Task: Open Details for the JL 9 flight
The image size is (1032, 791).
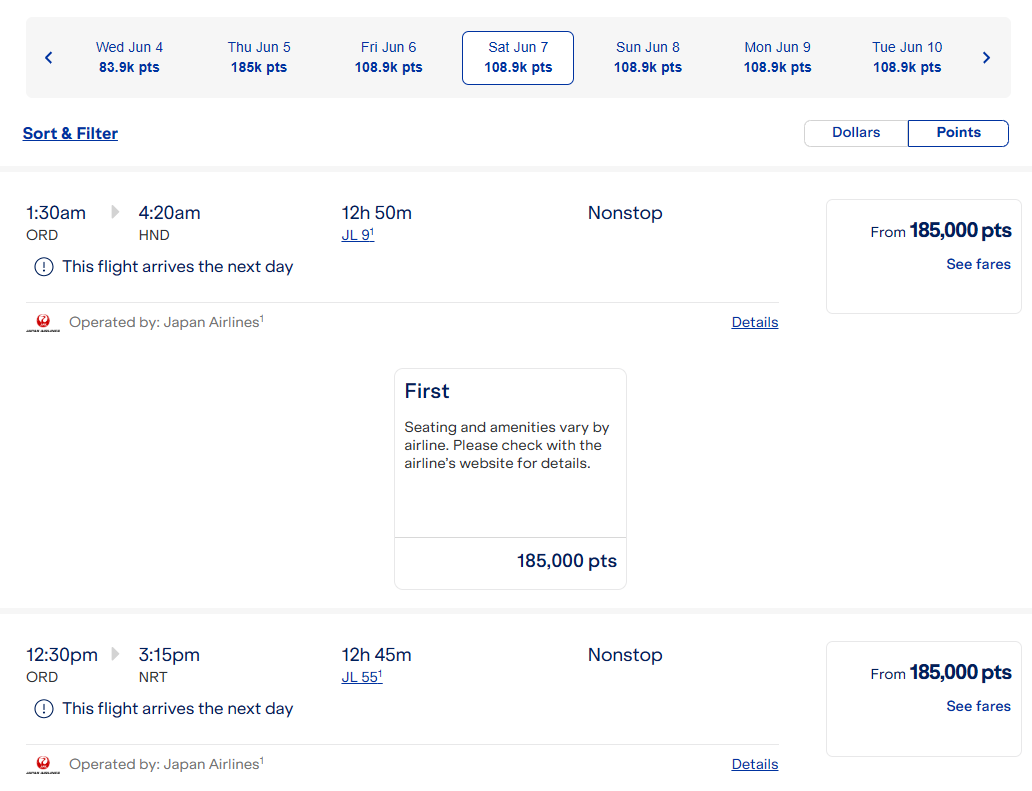Action: [x=755, y=323]
